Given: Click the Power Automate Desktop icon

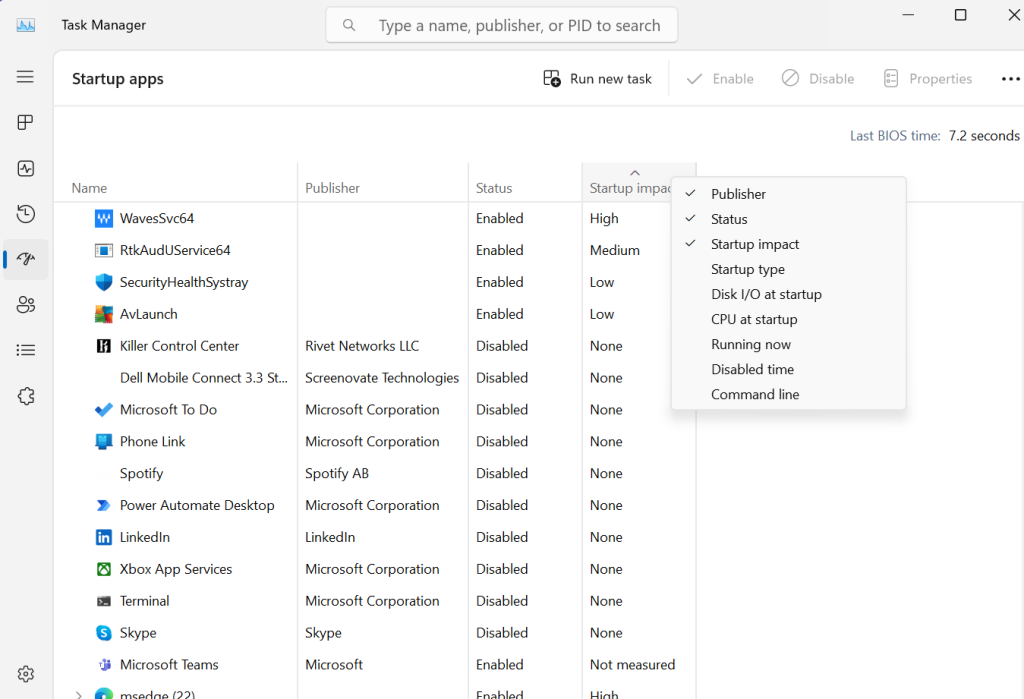Looking at the screenshot, I should (x=104, y=506).
